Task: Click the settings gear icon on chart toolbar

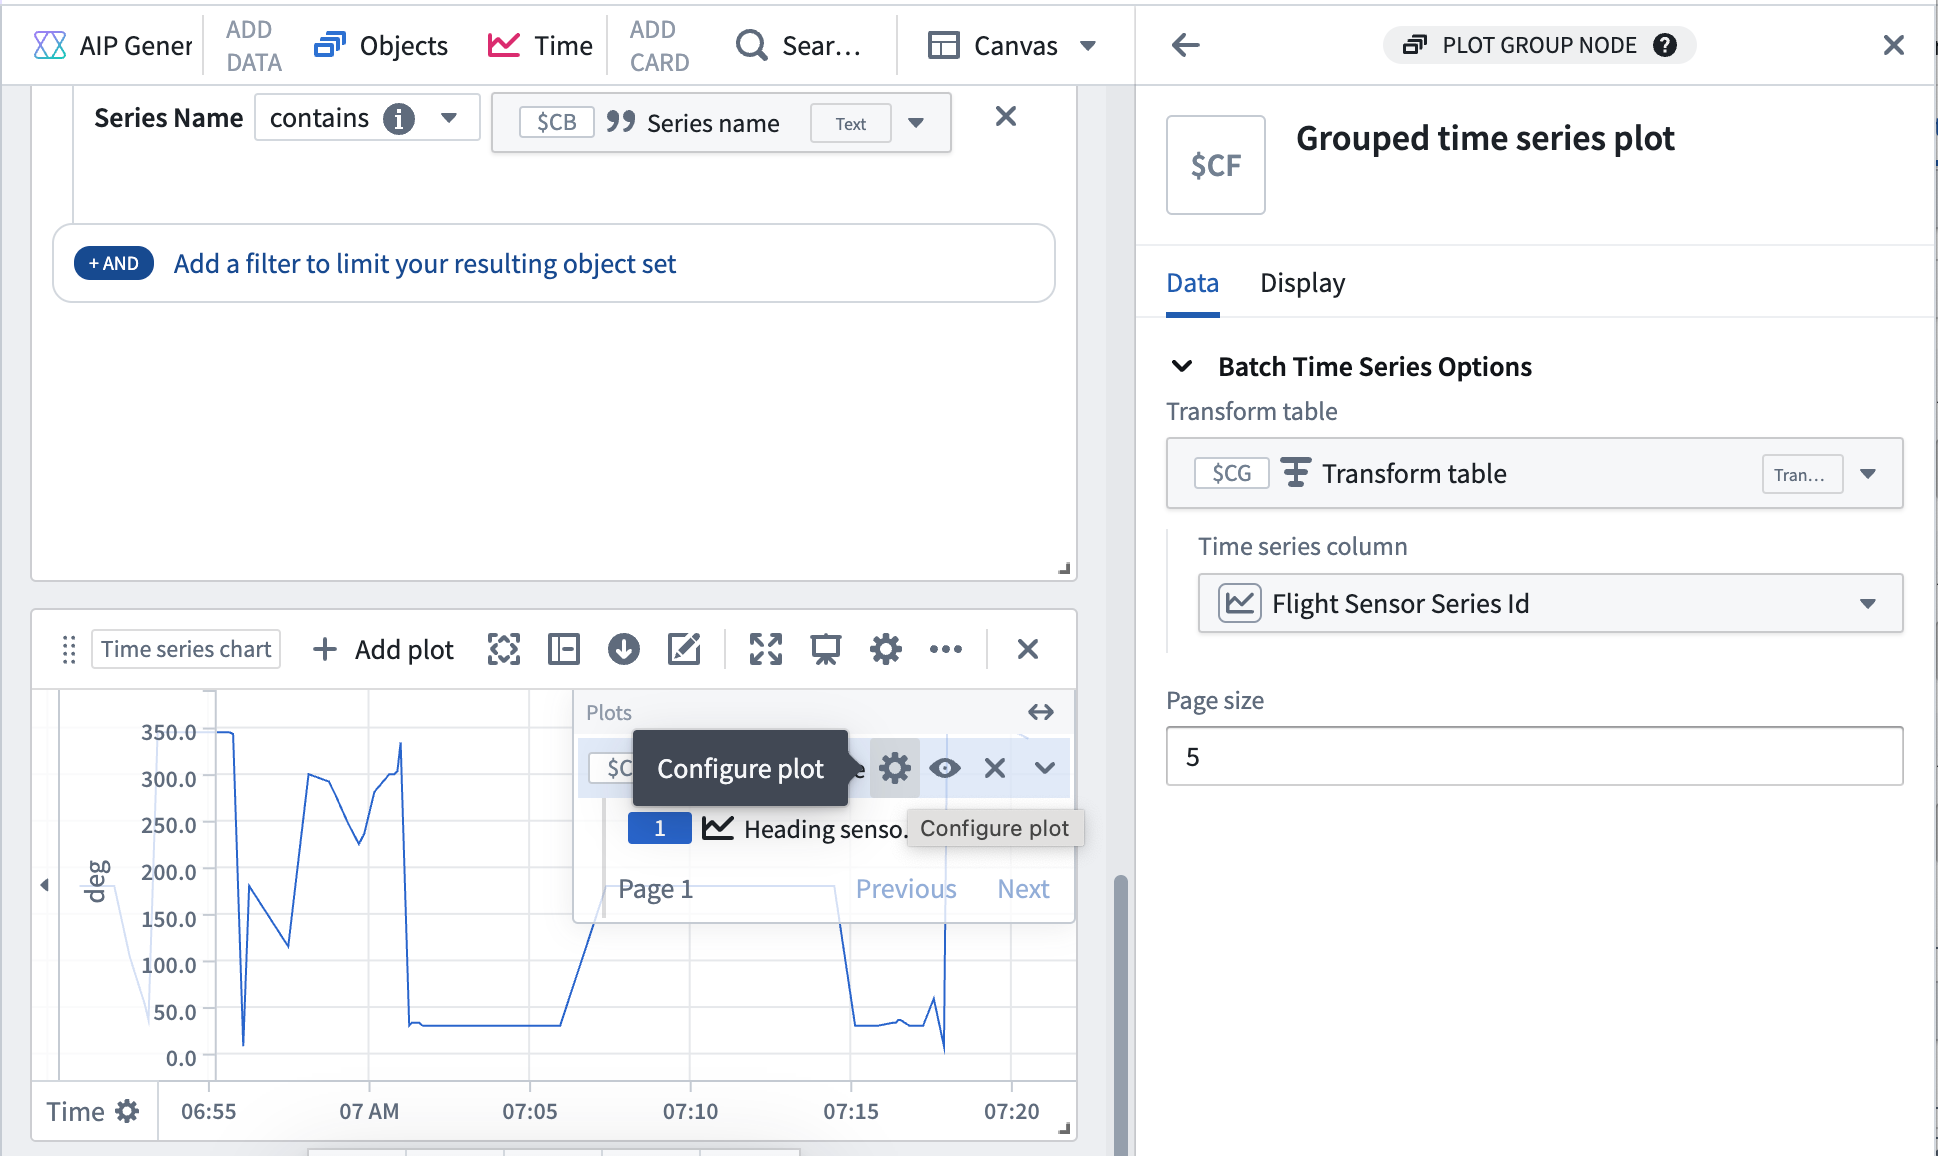Action: 884,650
